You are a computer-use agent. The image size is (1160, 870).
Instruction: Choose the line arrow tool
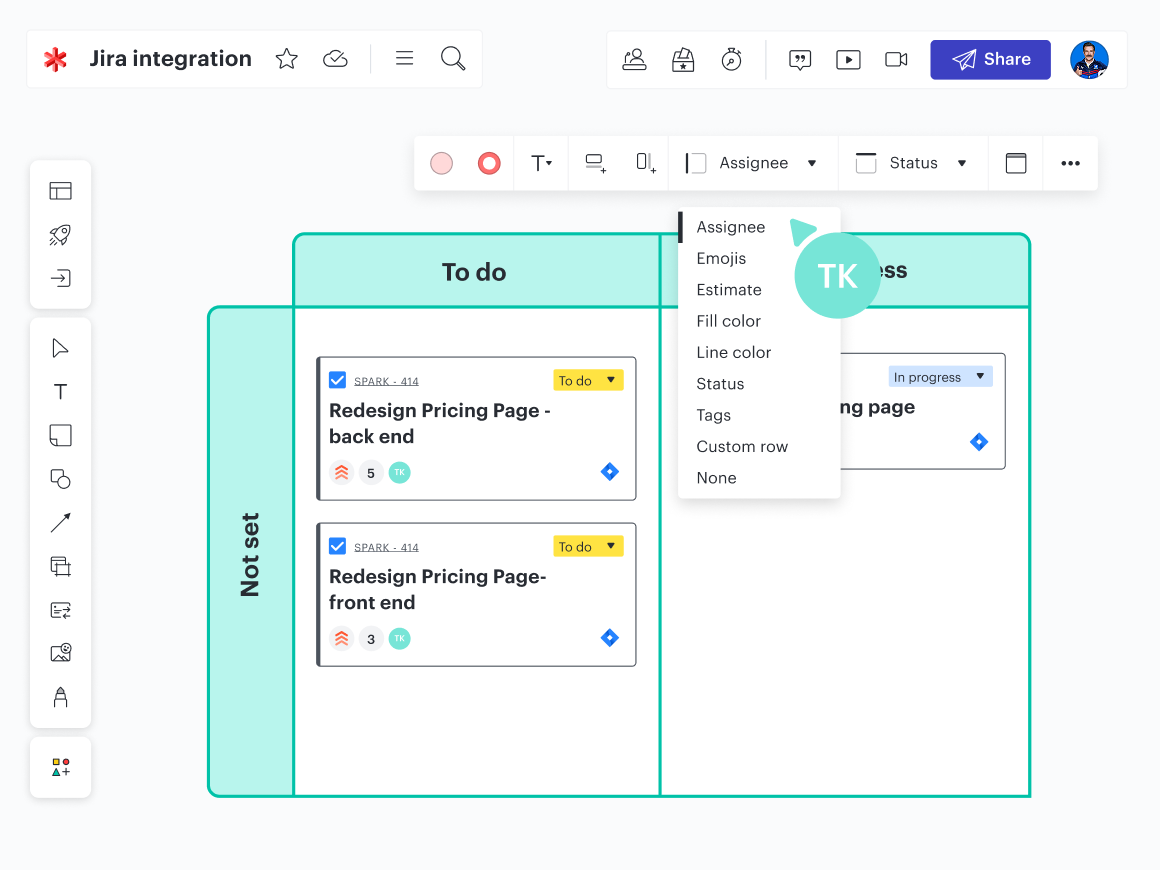click(60, 522)
